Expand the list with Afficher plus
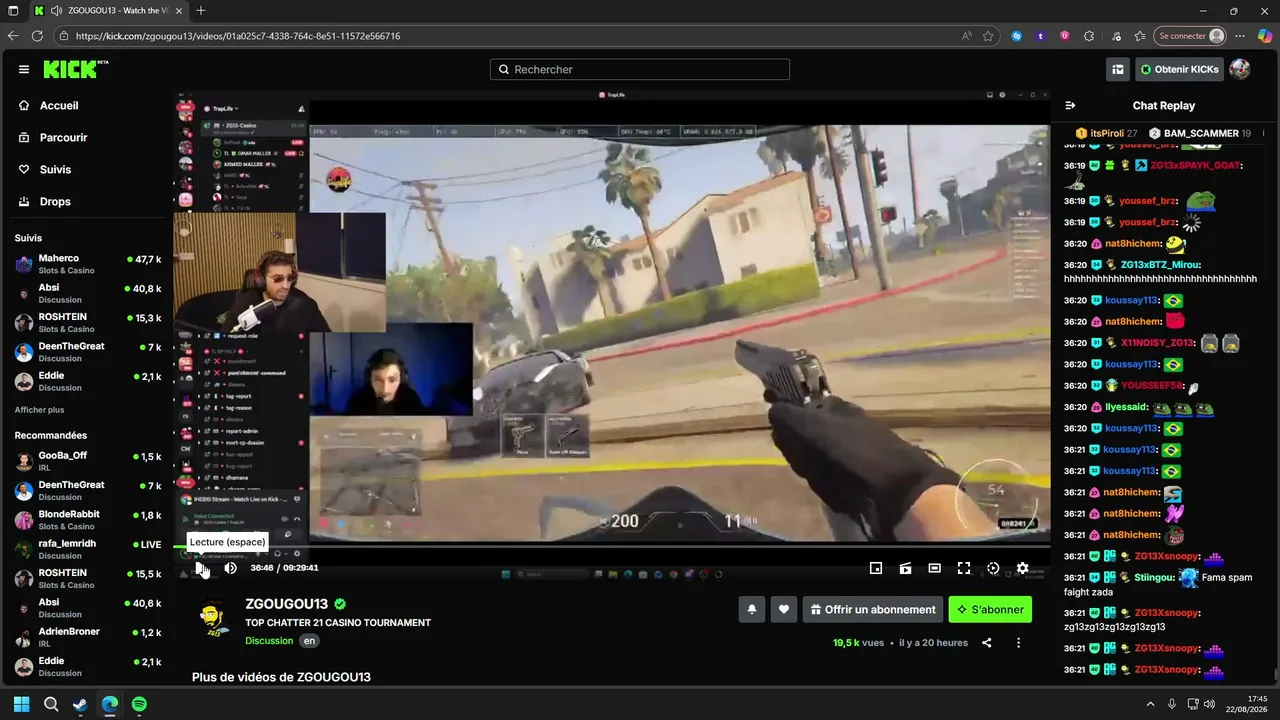 click(x=39, y=410)
